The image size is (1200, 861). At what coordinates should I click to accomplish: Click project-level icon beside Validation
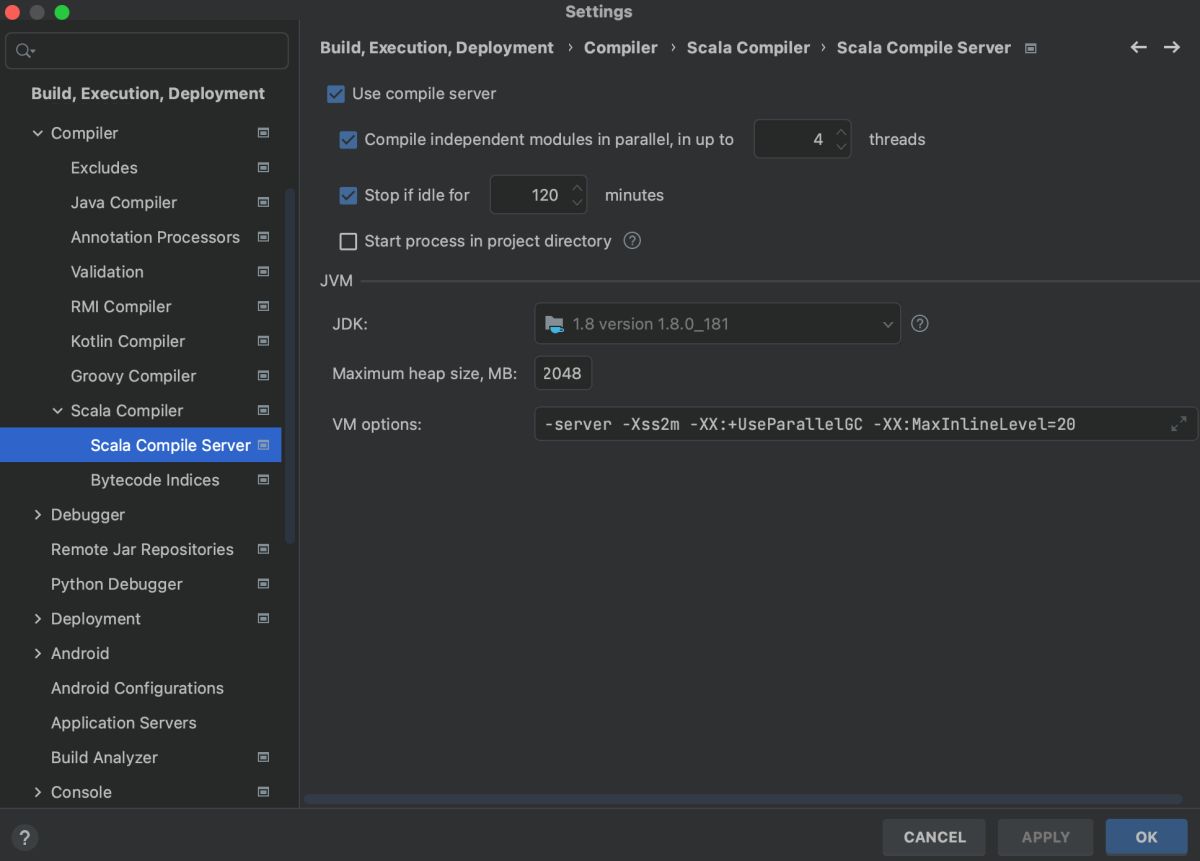pos(263,272)
